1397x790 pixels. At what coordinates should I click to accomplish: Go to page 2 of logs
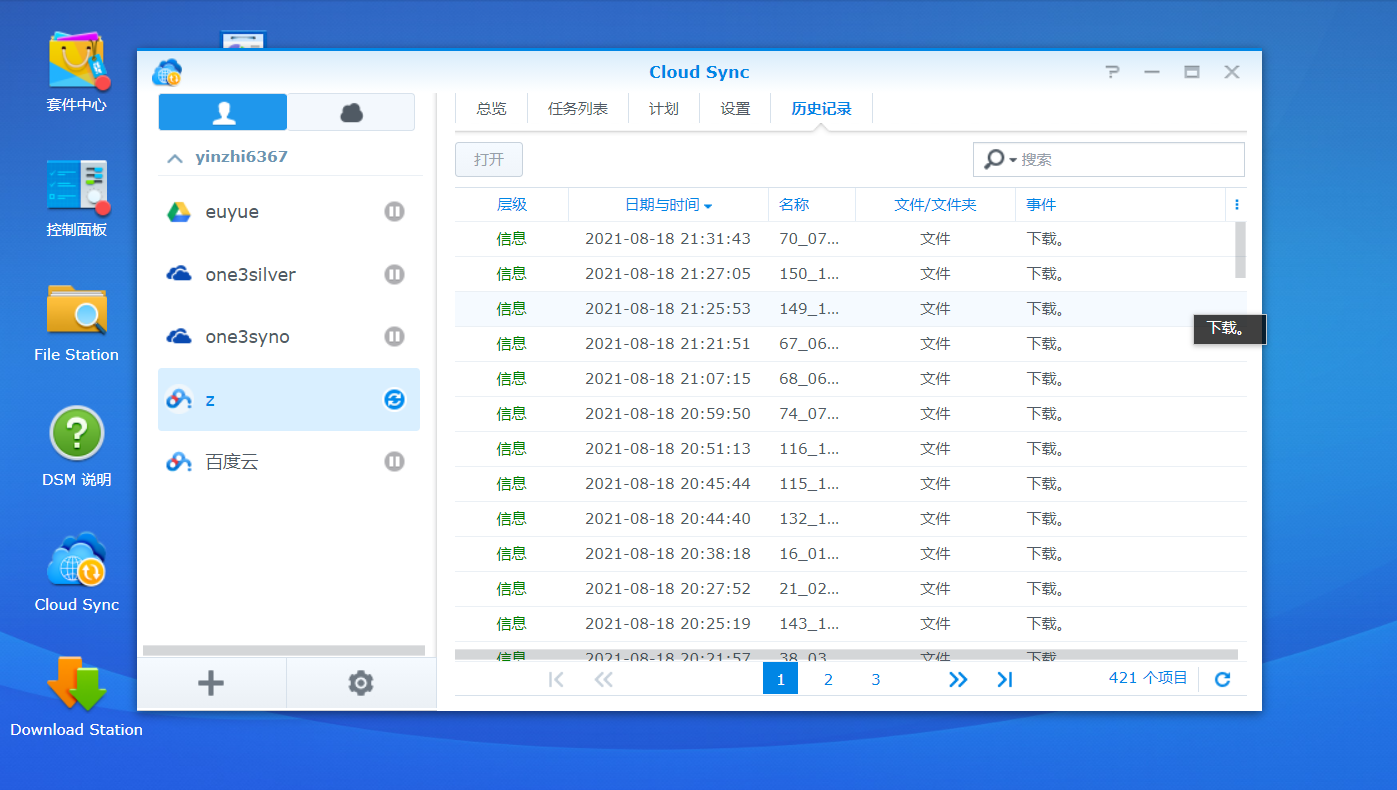pos(828,679)
